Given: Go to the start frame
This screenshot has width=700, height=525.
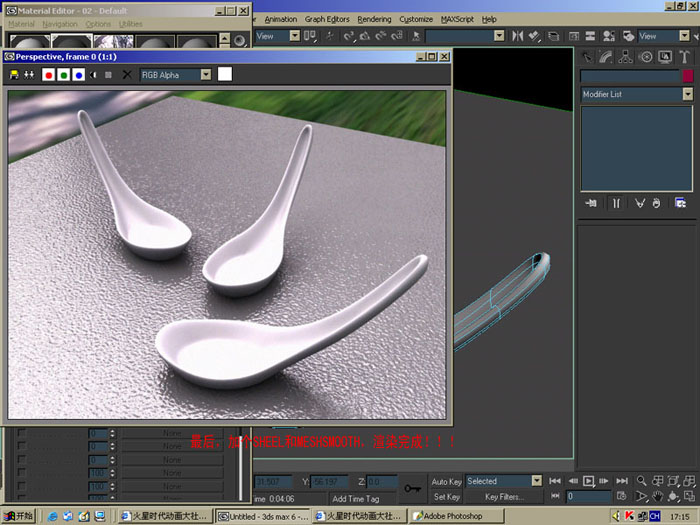Looking at the screenshot, I should point(555,481).
